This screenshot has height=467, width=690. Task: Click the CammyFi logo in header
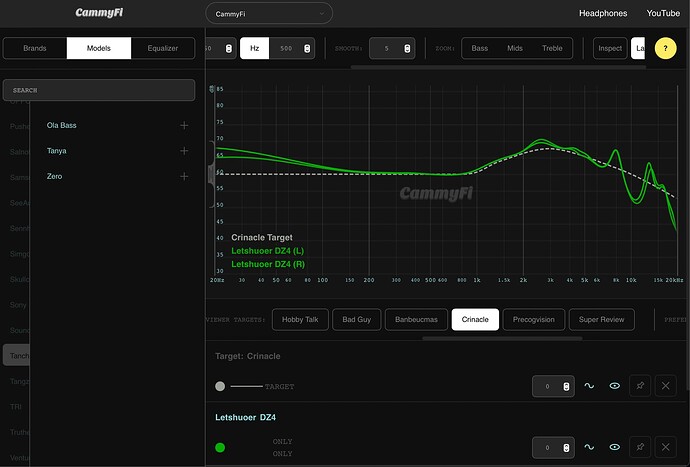[99, 12]
